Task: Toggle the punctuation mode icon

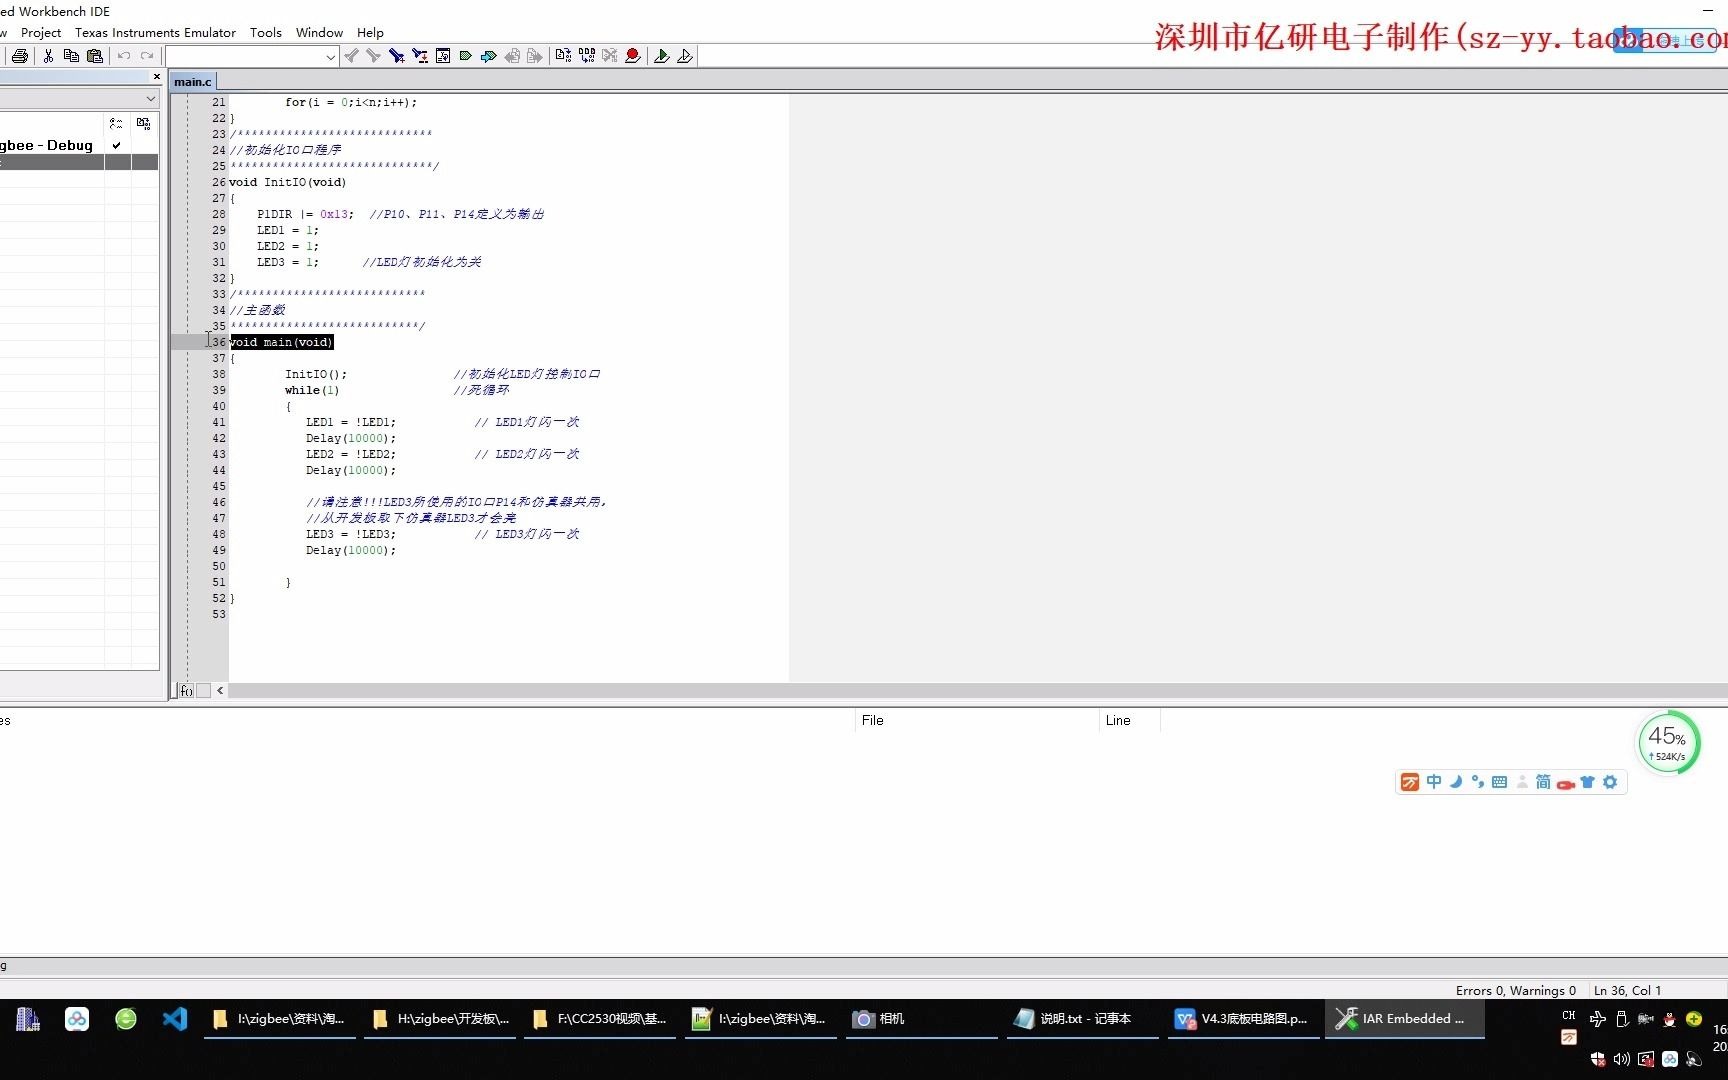Action: (1478, 782)
